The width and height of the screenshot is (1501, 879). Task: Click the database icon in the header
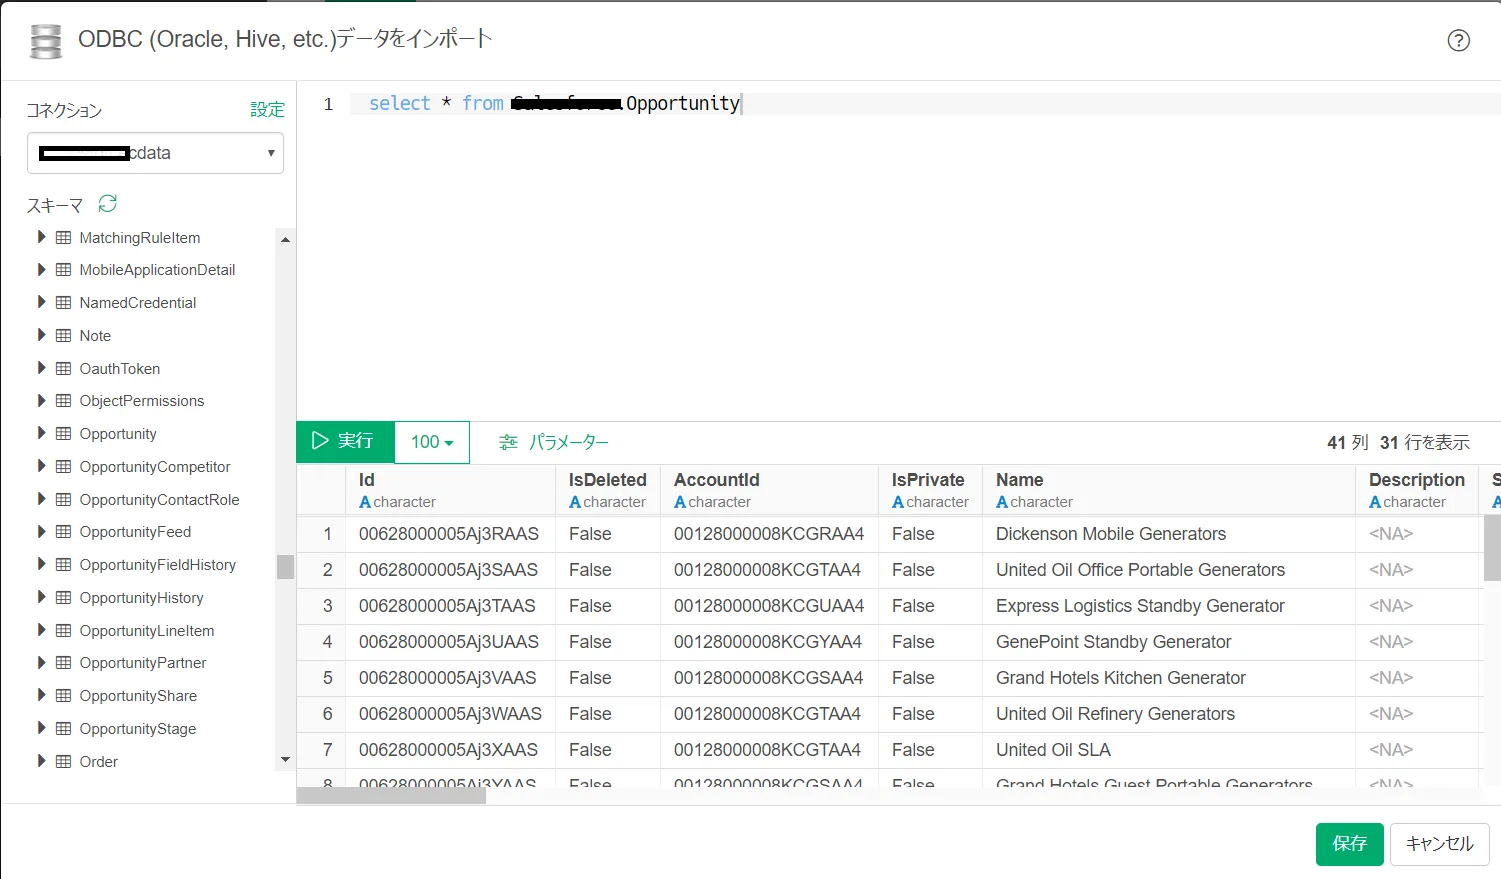(45, 39)
